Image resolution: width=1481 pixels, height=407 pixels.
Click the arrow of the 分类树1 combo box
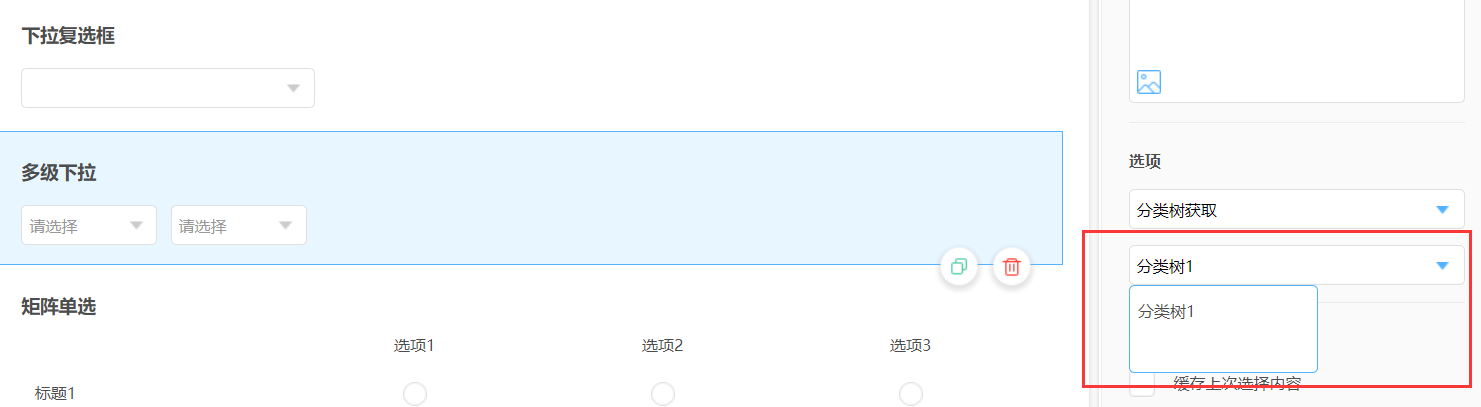pyautogui.click(x=1442, y=266)
